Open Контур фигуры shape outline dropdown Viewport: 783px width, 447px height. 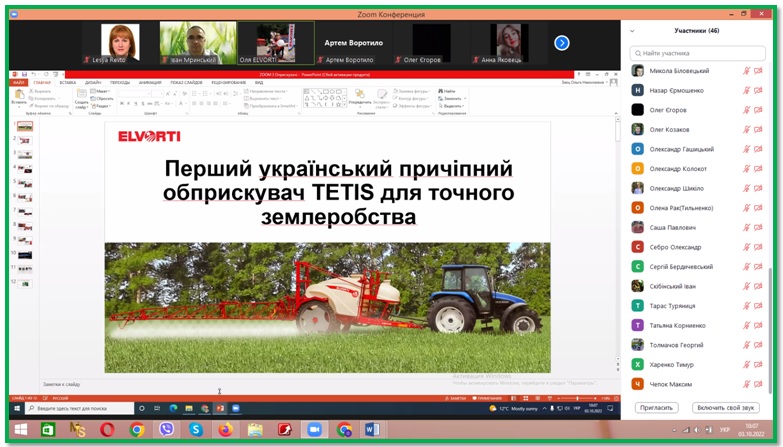tap(410, 98)
